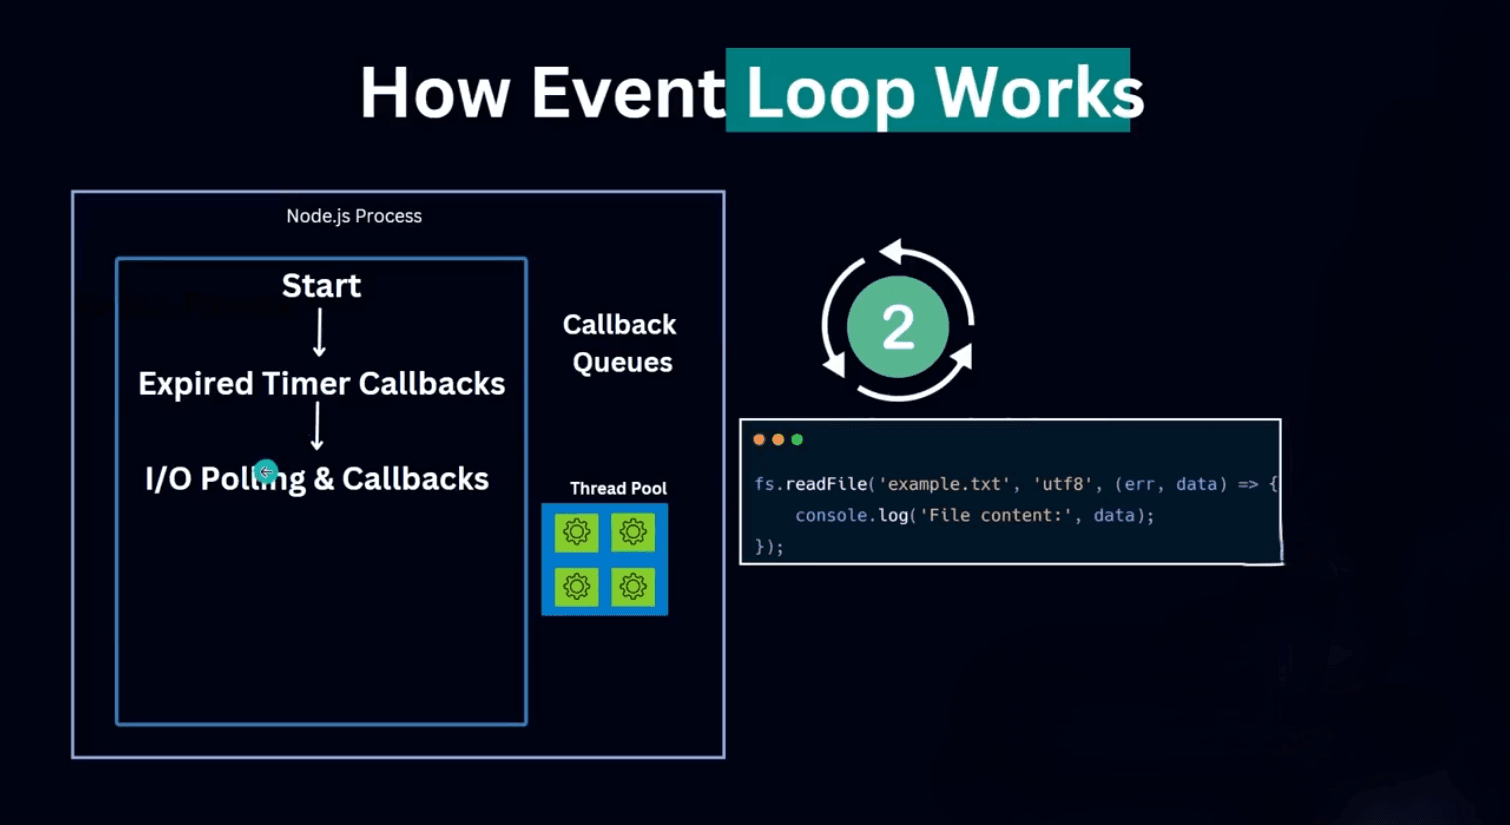The height and width of the screenshot is (825, 1510).
Task: Click the fs.readFile code line
Action: coord(1012,484)
